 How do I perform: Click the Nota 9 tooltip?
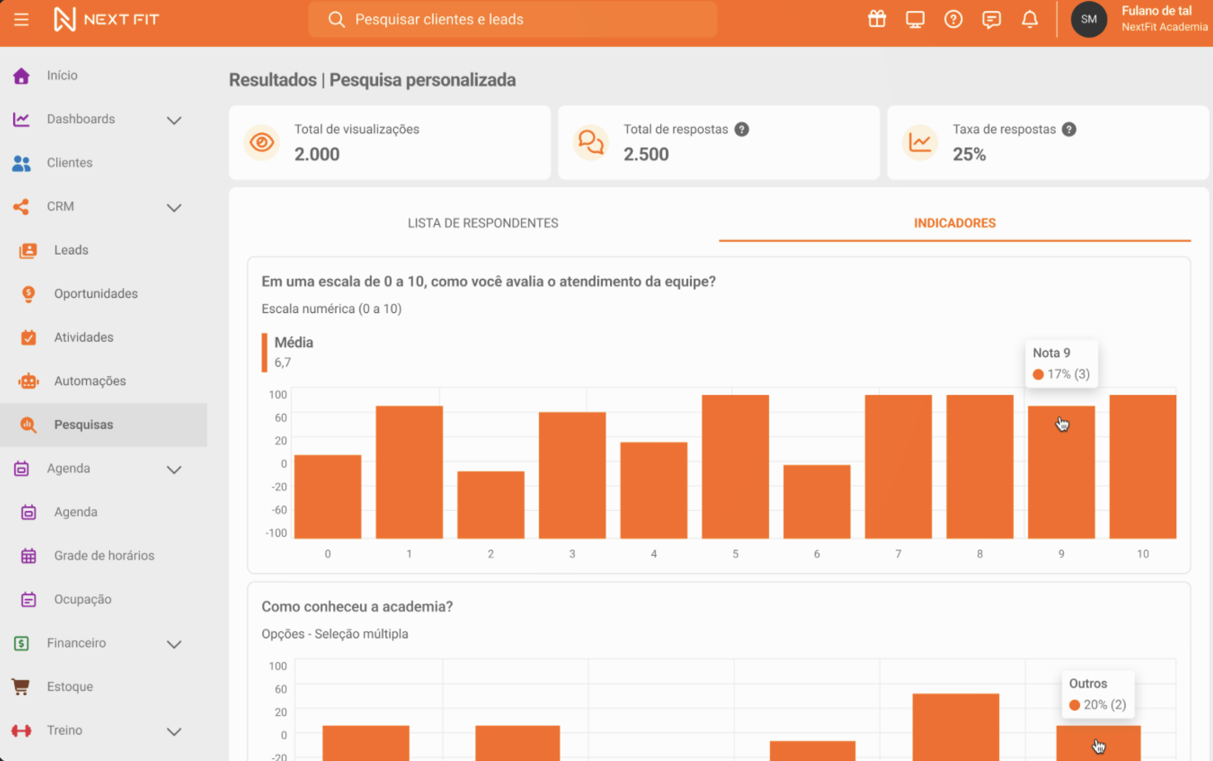click(x=1061, y=364)
